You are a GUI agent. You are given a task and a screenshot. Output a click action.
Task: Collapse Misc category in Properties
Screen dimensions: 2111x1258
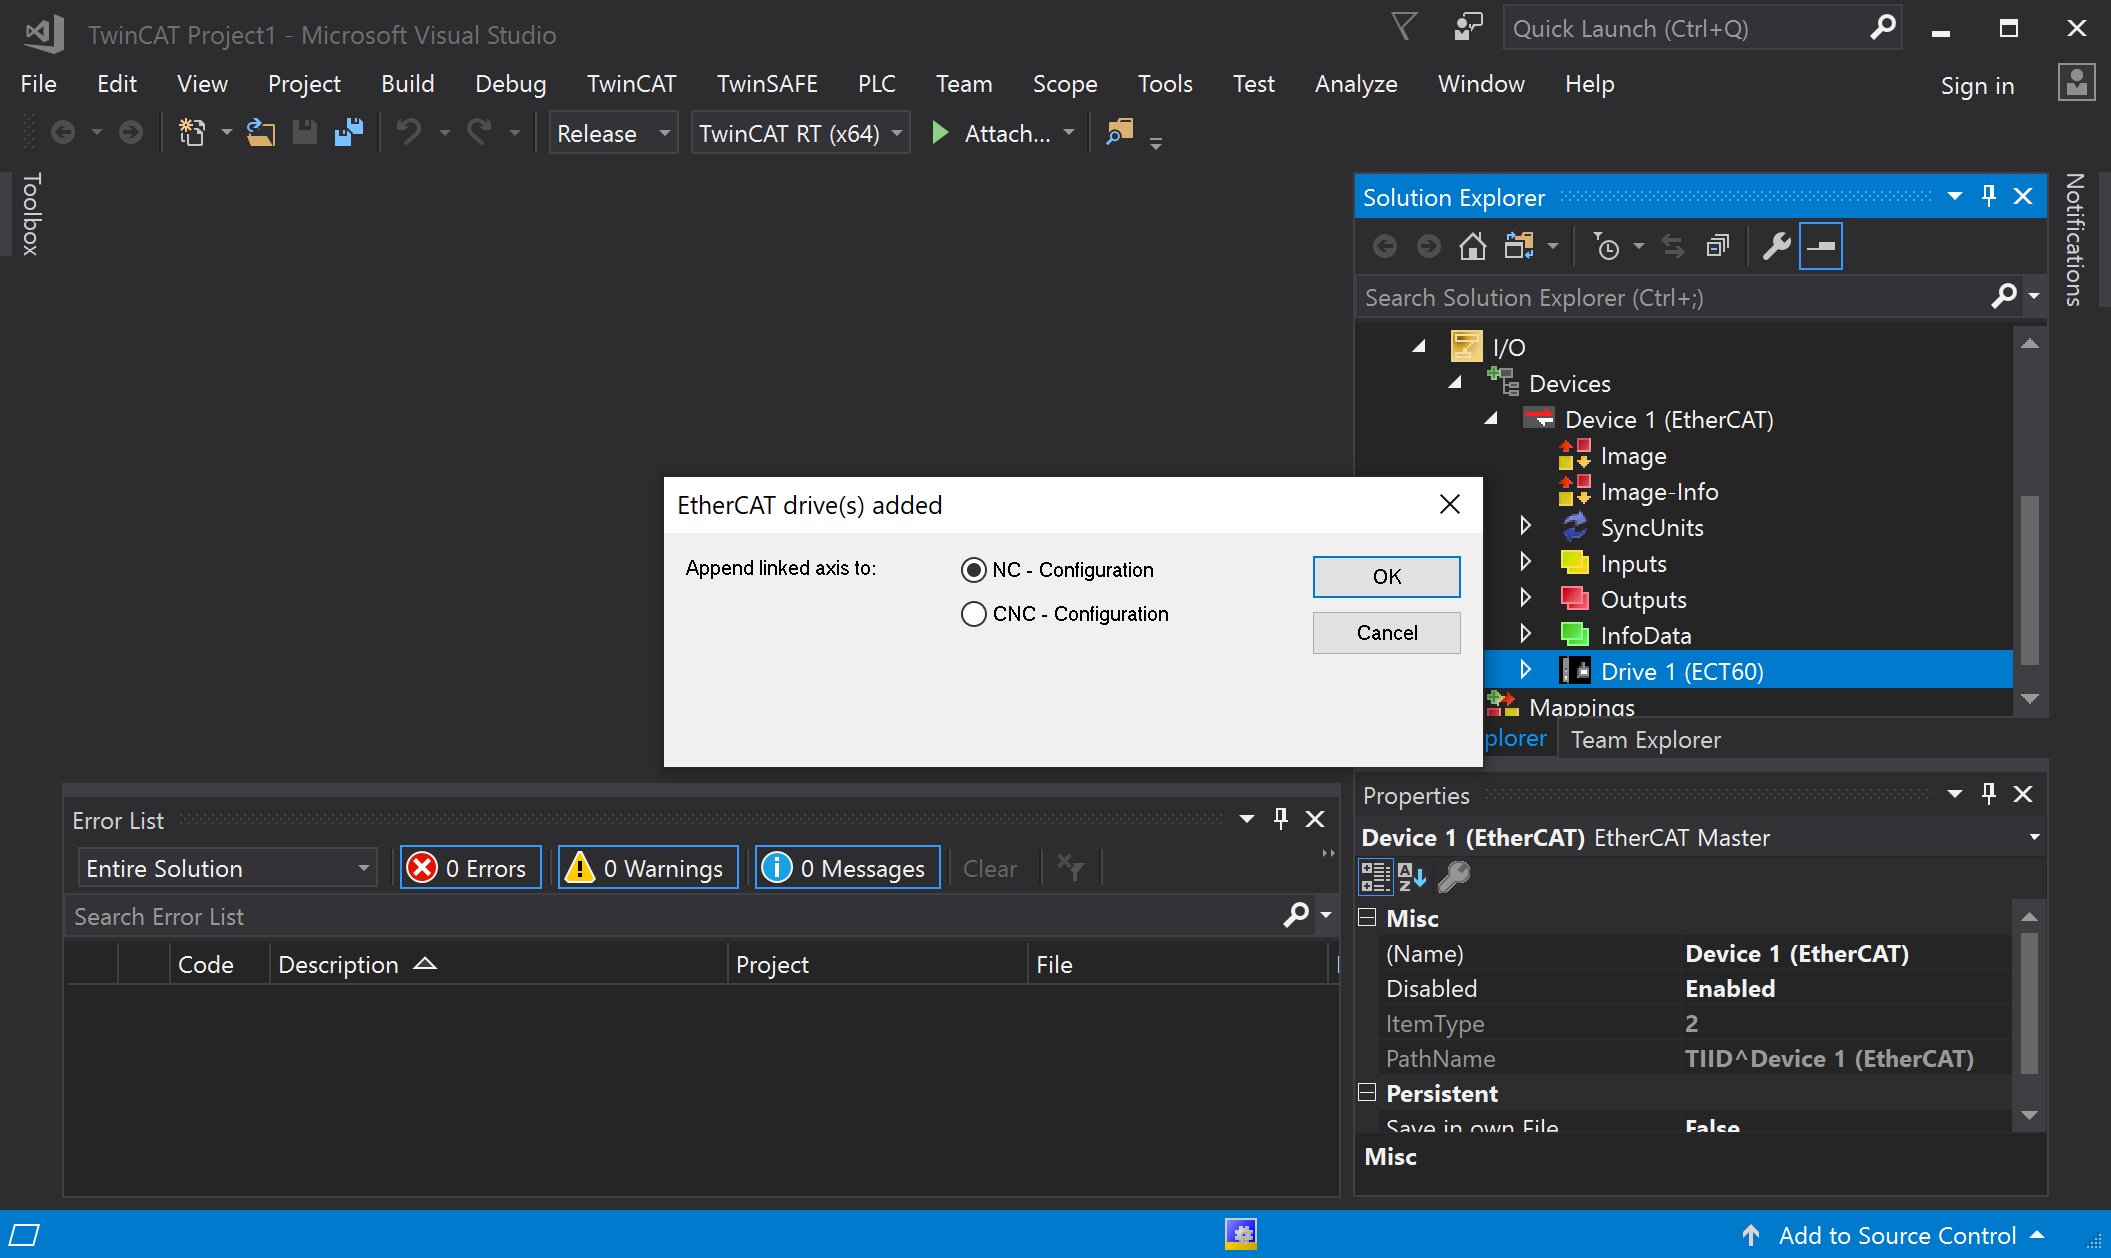point(1367,917)
